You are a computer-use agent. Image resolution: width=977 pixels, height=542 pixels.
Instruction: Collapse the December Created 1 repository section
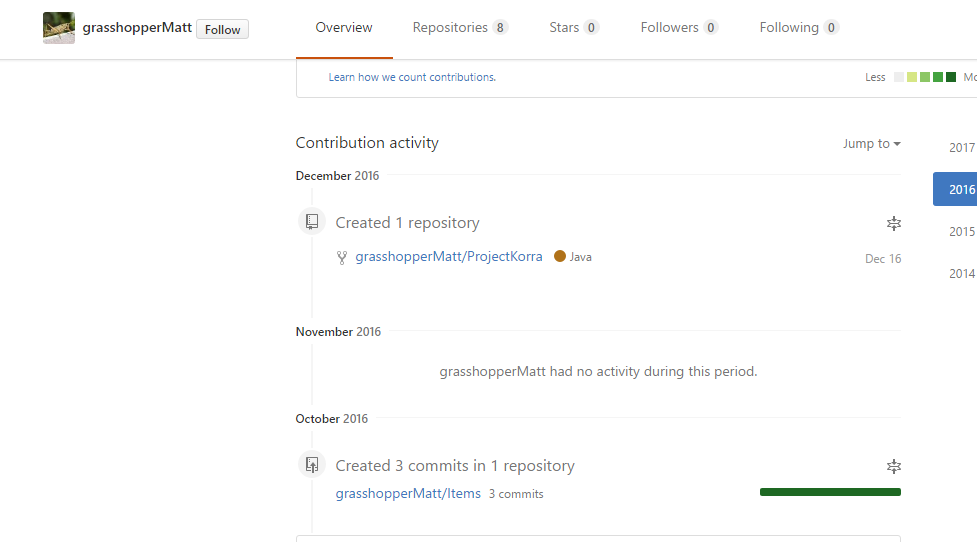[x=894, y=224]
